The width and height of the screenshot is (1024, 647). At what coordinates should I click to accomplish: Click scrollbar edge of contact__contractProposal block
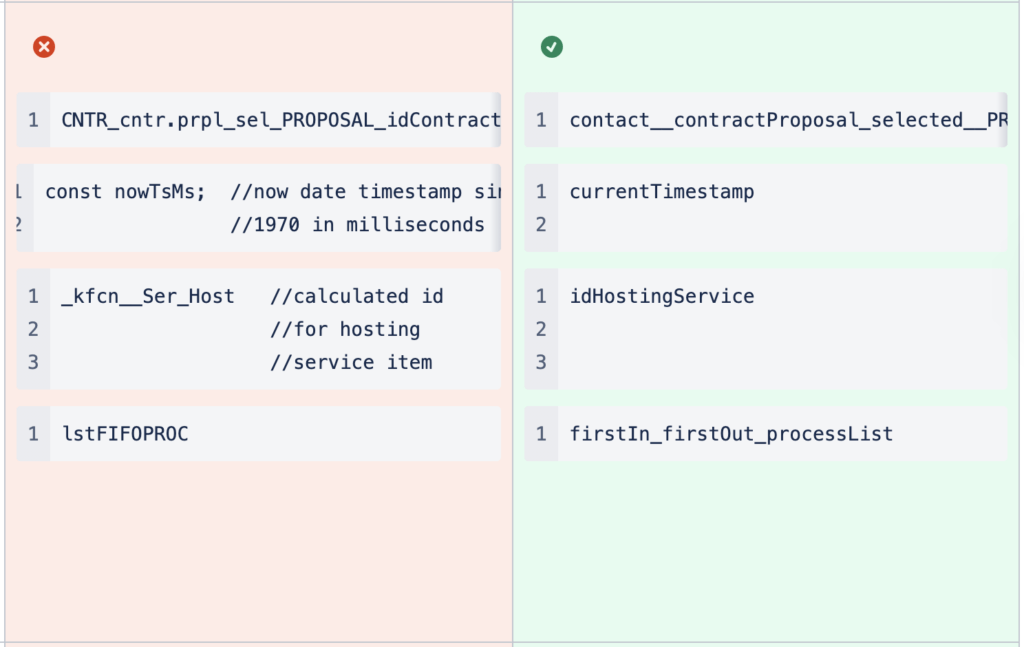pyautogui.click(x=1004, y=120)
